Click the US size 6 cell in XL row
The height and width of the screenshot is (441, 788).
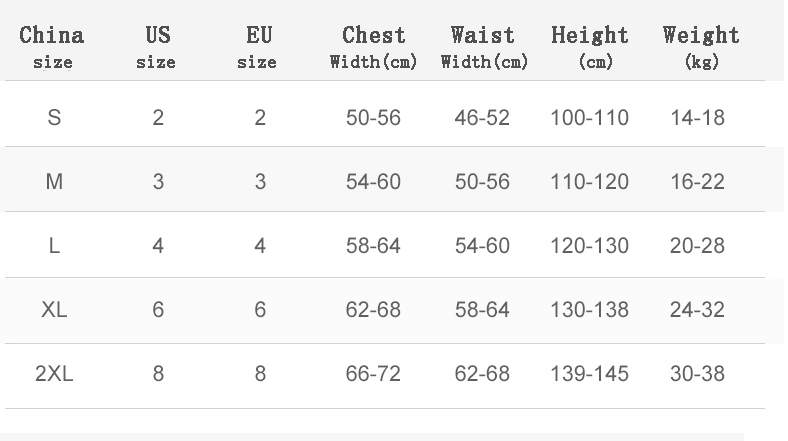(158, 310)
